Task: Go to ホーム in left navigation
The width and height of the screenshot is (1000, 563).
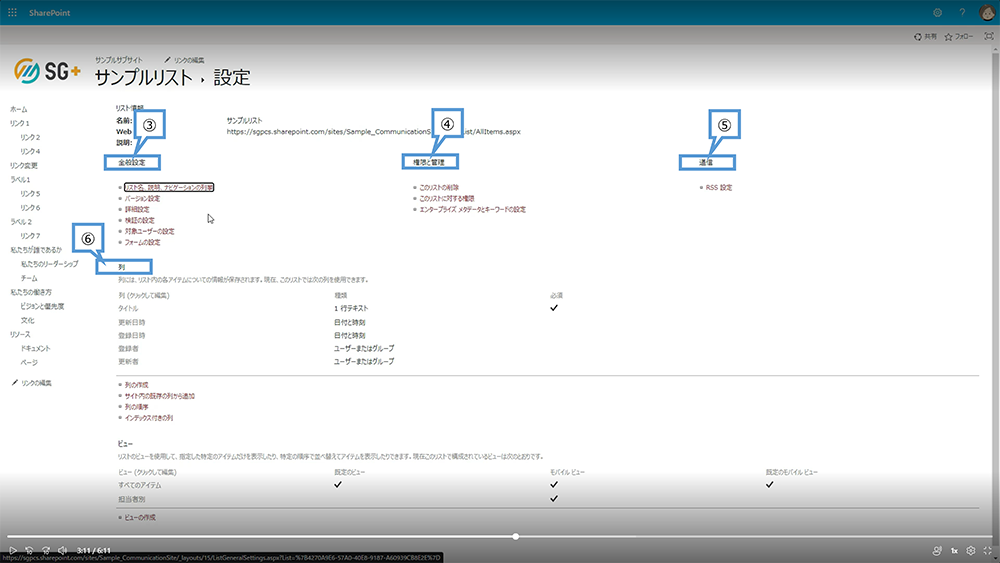Action: coord(18,109)
